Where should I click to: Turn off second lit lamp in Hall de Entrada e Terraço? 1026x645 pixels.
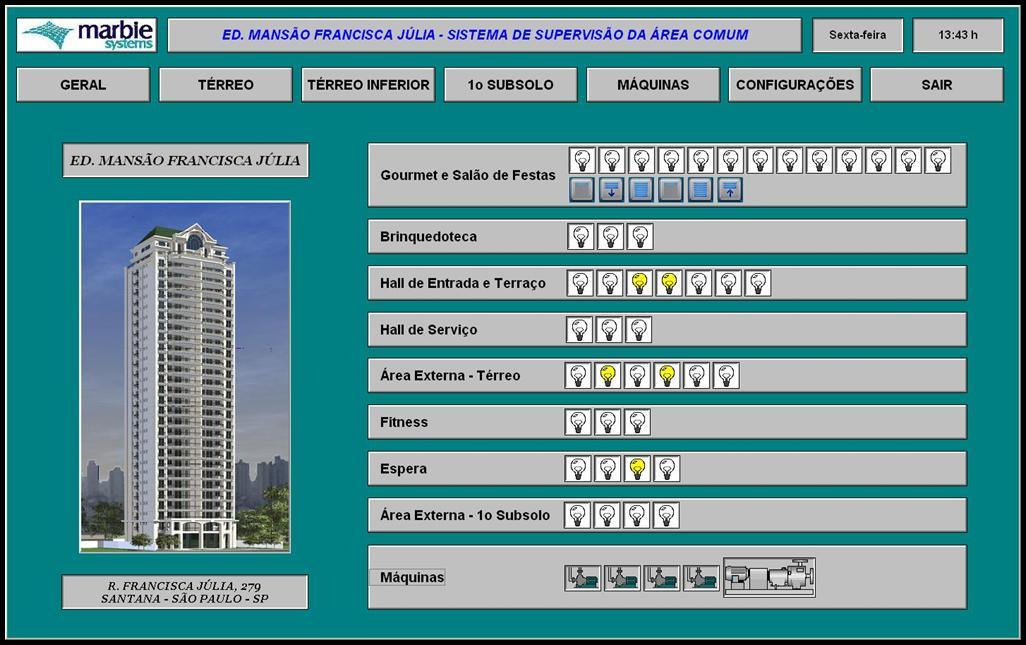[669, 283]
